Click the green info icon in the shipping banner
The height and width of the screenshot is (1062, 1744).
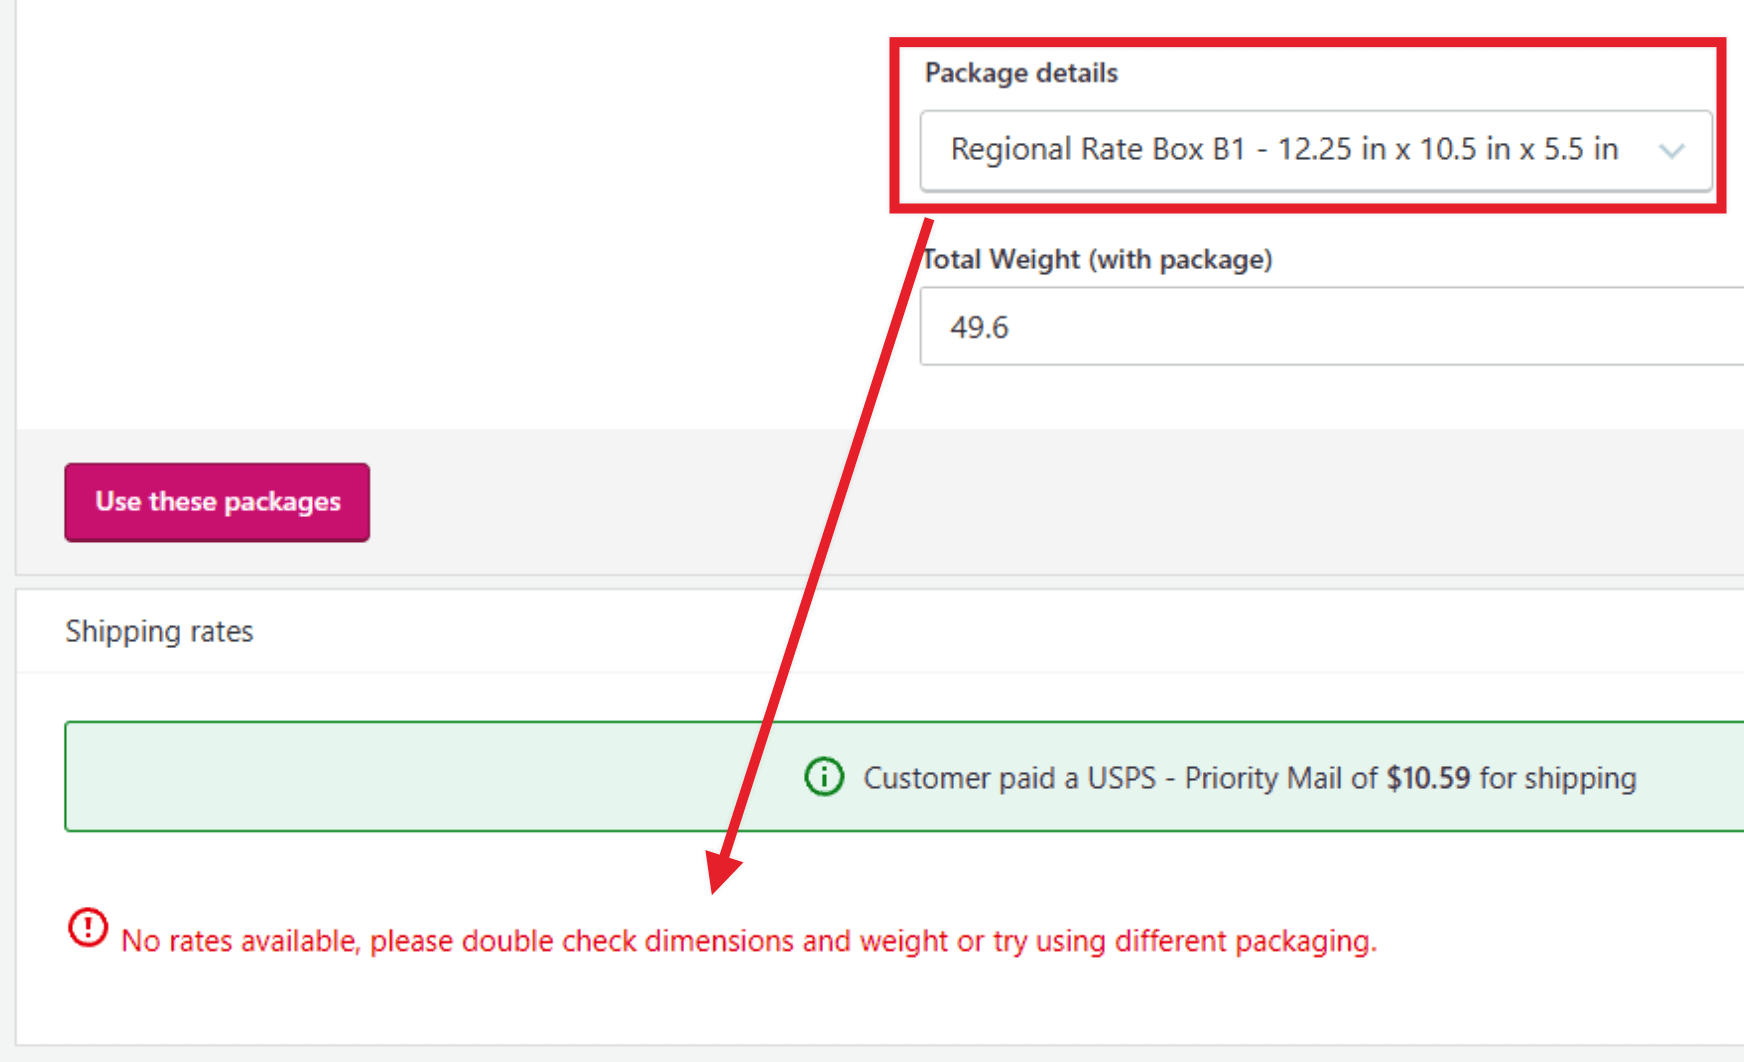point(822,777)
